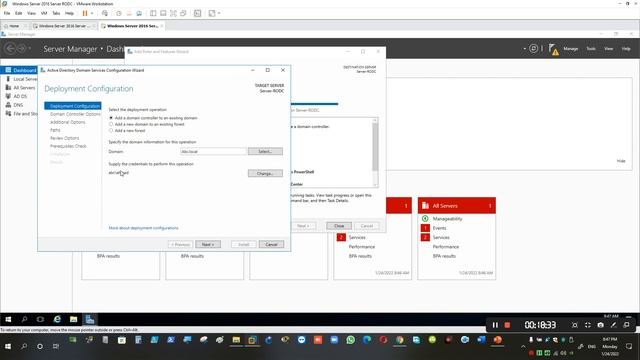Viewport: 640px width, 360px height.
Task: Open Server Manager notifications flag with warning
Action: pyautogui.click(x=553, y=49)
